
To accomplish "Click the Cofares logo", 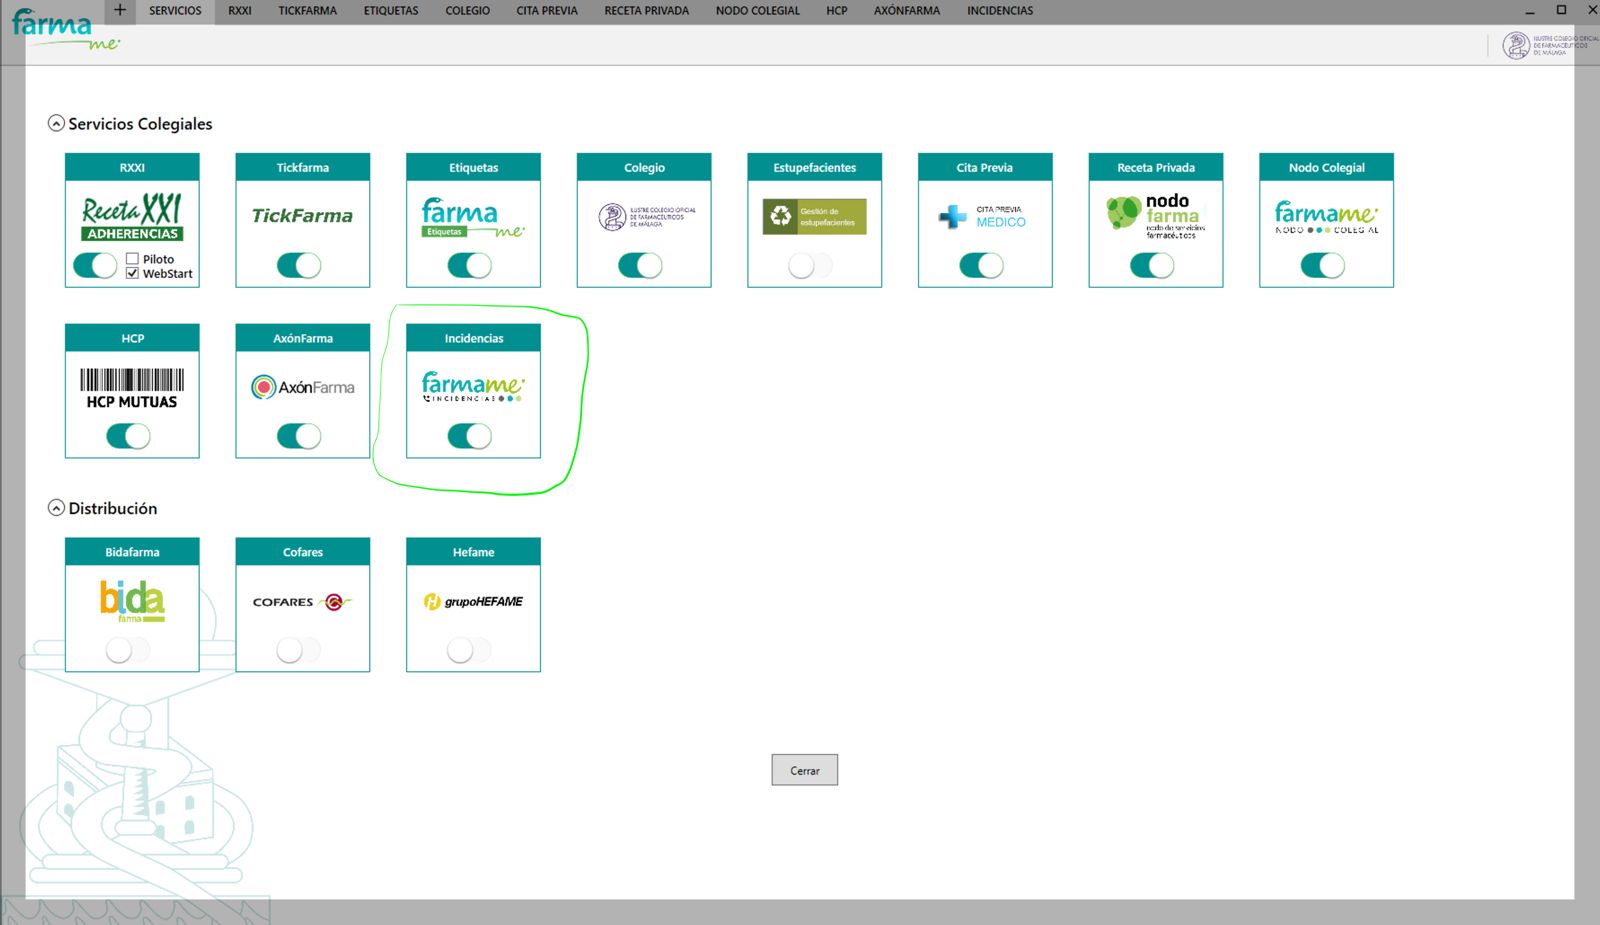I will tap(302, 602).
